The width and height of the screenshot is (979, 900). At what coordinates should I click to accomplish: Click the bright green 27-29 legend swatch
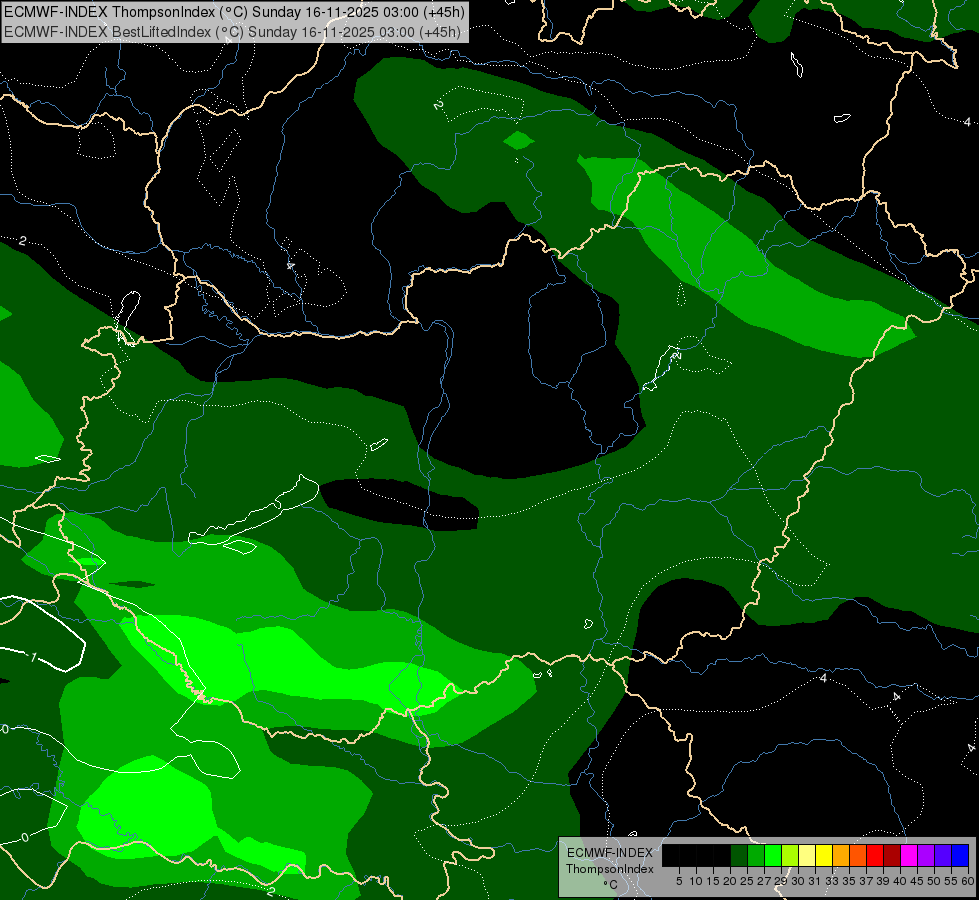tap(773, 856)
